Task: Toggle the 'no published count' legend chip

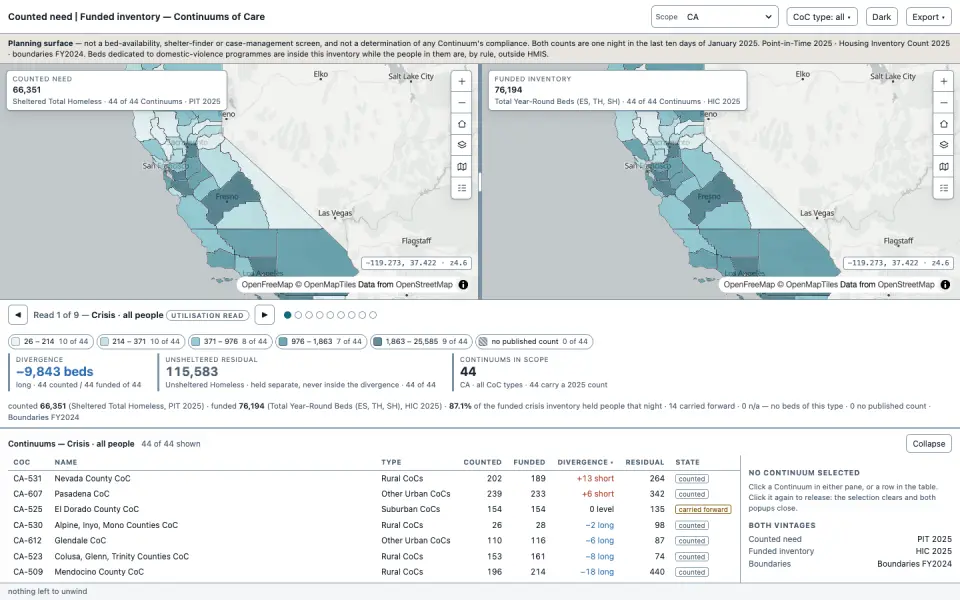Action: coord(534,342)
